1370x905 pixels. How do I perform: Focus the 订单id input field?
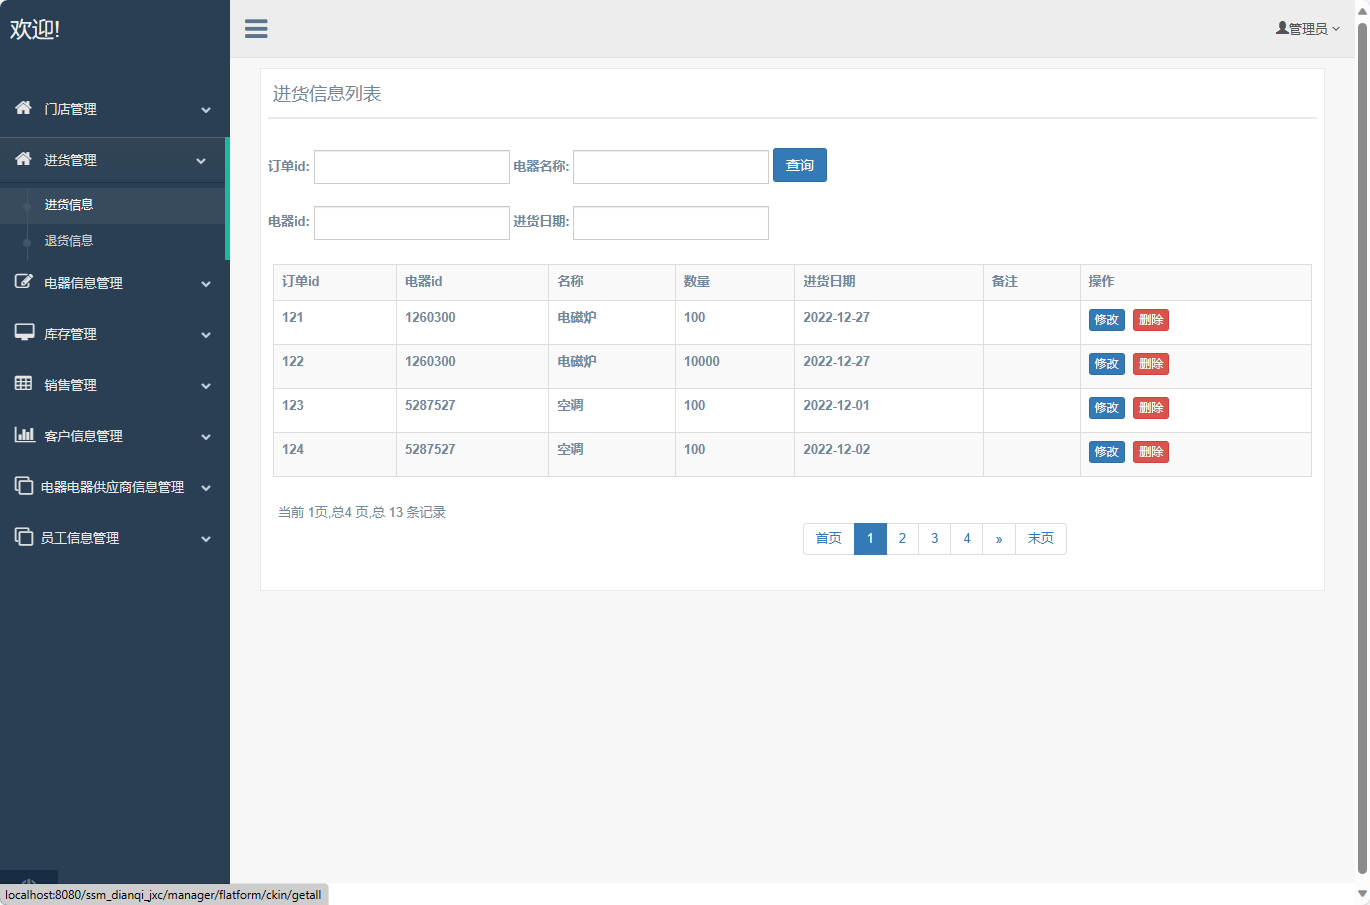coord(412,167)
